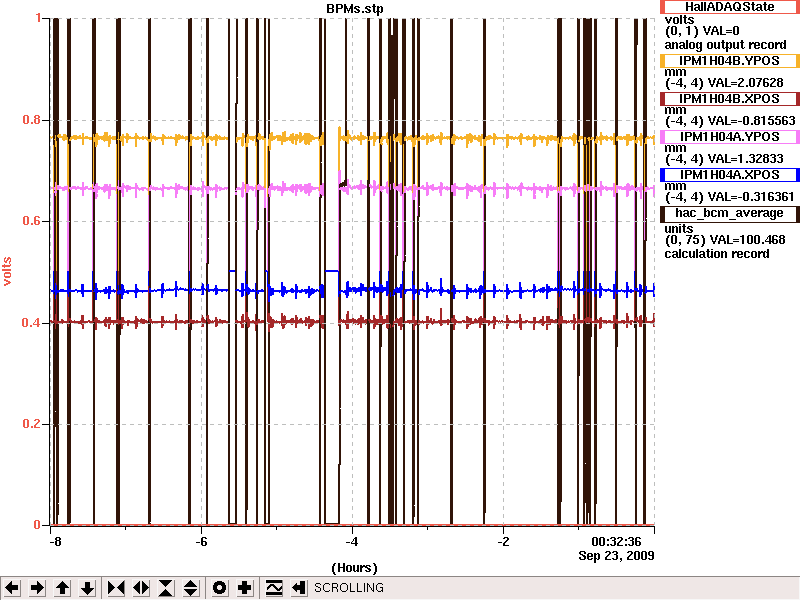Click the 0.8 y-axis tick label
Screen dimensions: 800x600
click(32, 120)
